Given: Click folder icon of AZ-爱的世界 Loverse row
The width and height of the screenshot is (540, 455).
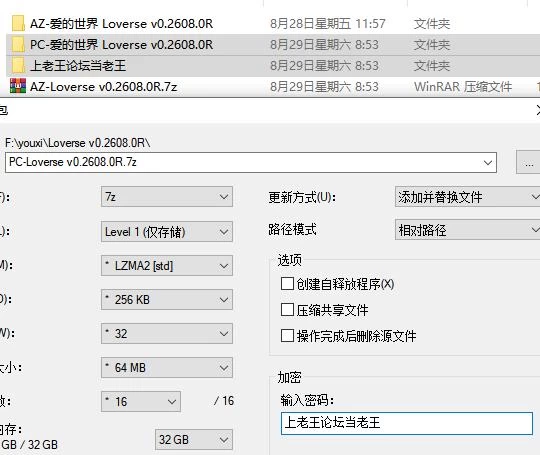Looking at the screenshot, I should (18, 23).
